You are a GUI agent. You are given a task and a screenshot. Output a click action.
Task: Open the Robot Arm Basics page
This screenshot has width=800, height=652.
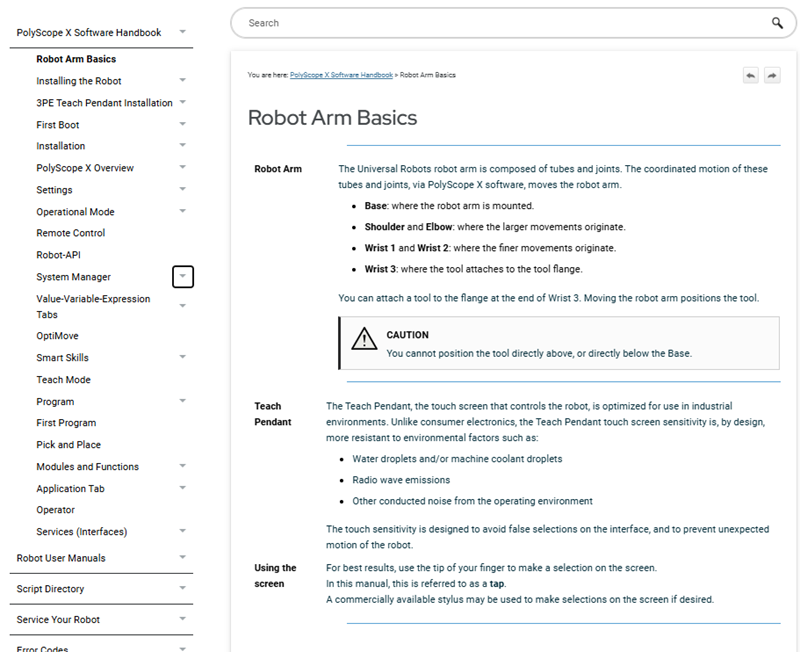76,59
